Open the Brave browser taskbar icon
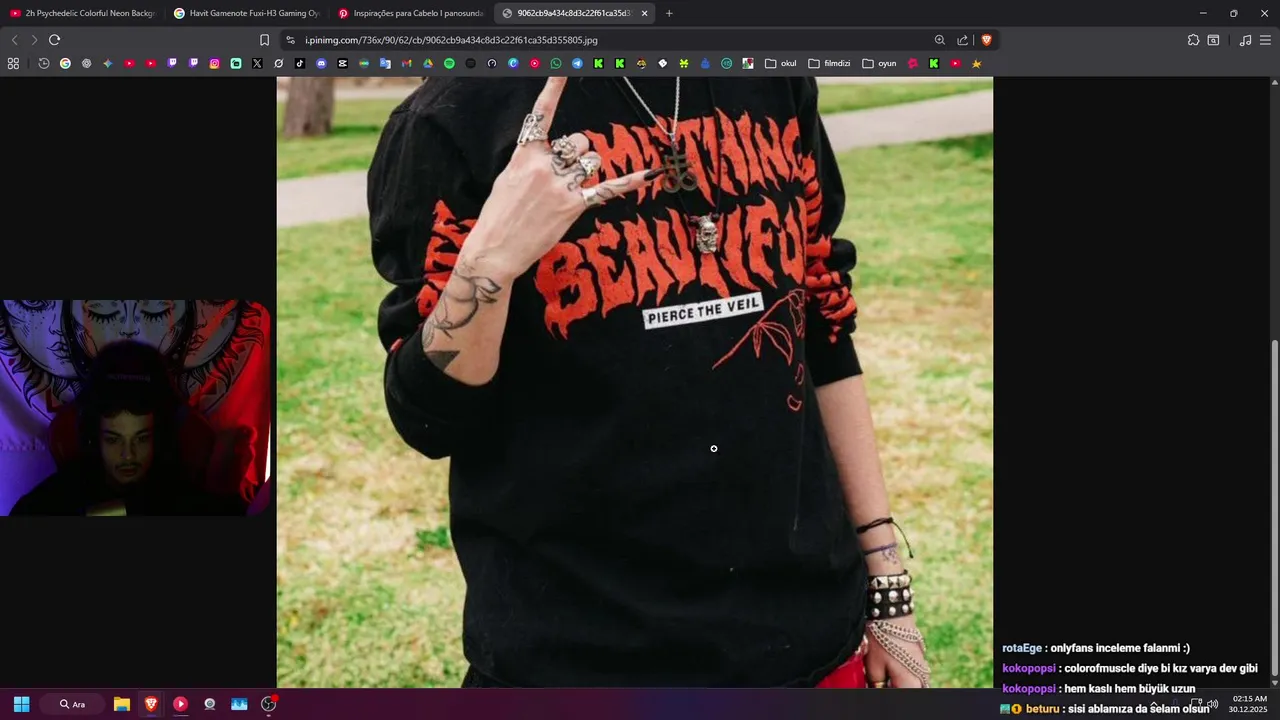This screenshot has width=1280, height=720. (x=151, y=704)
